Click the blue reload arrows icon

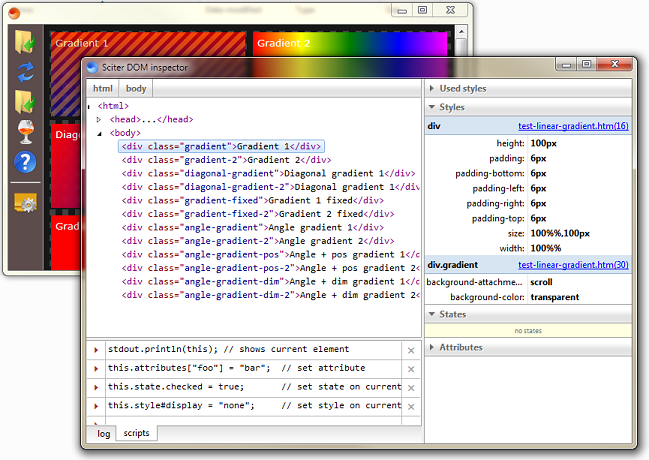coord(25,72)
